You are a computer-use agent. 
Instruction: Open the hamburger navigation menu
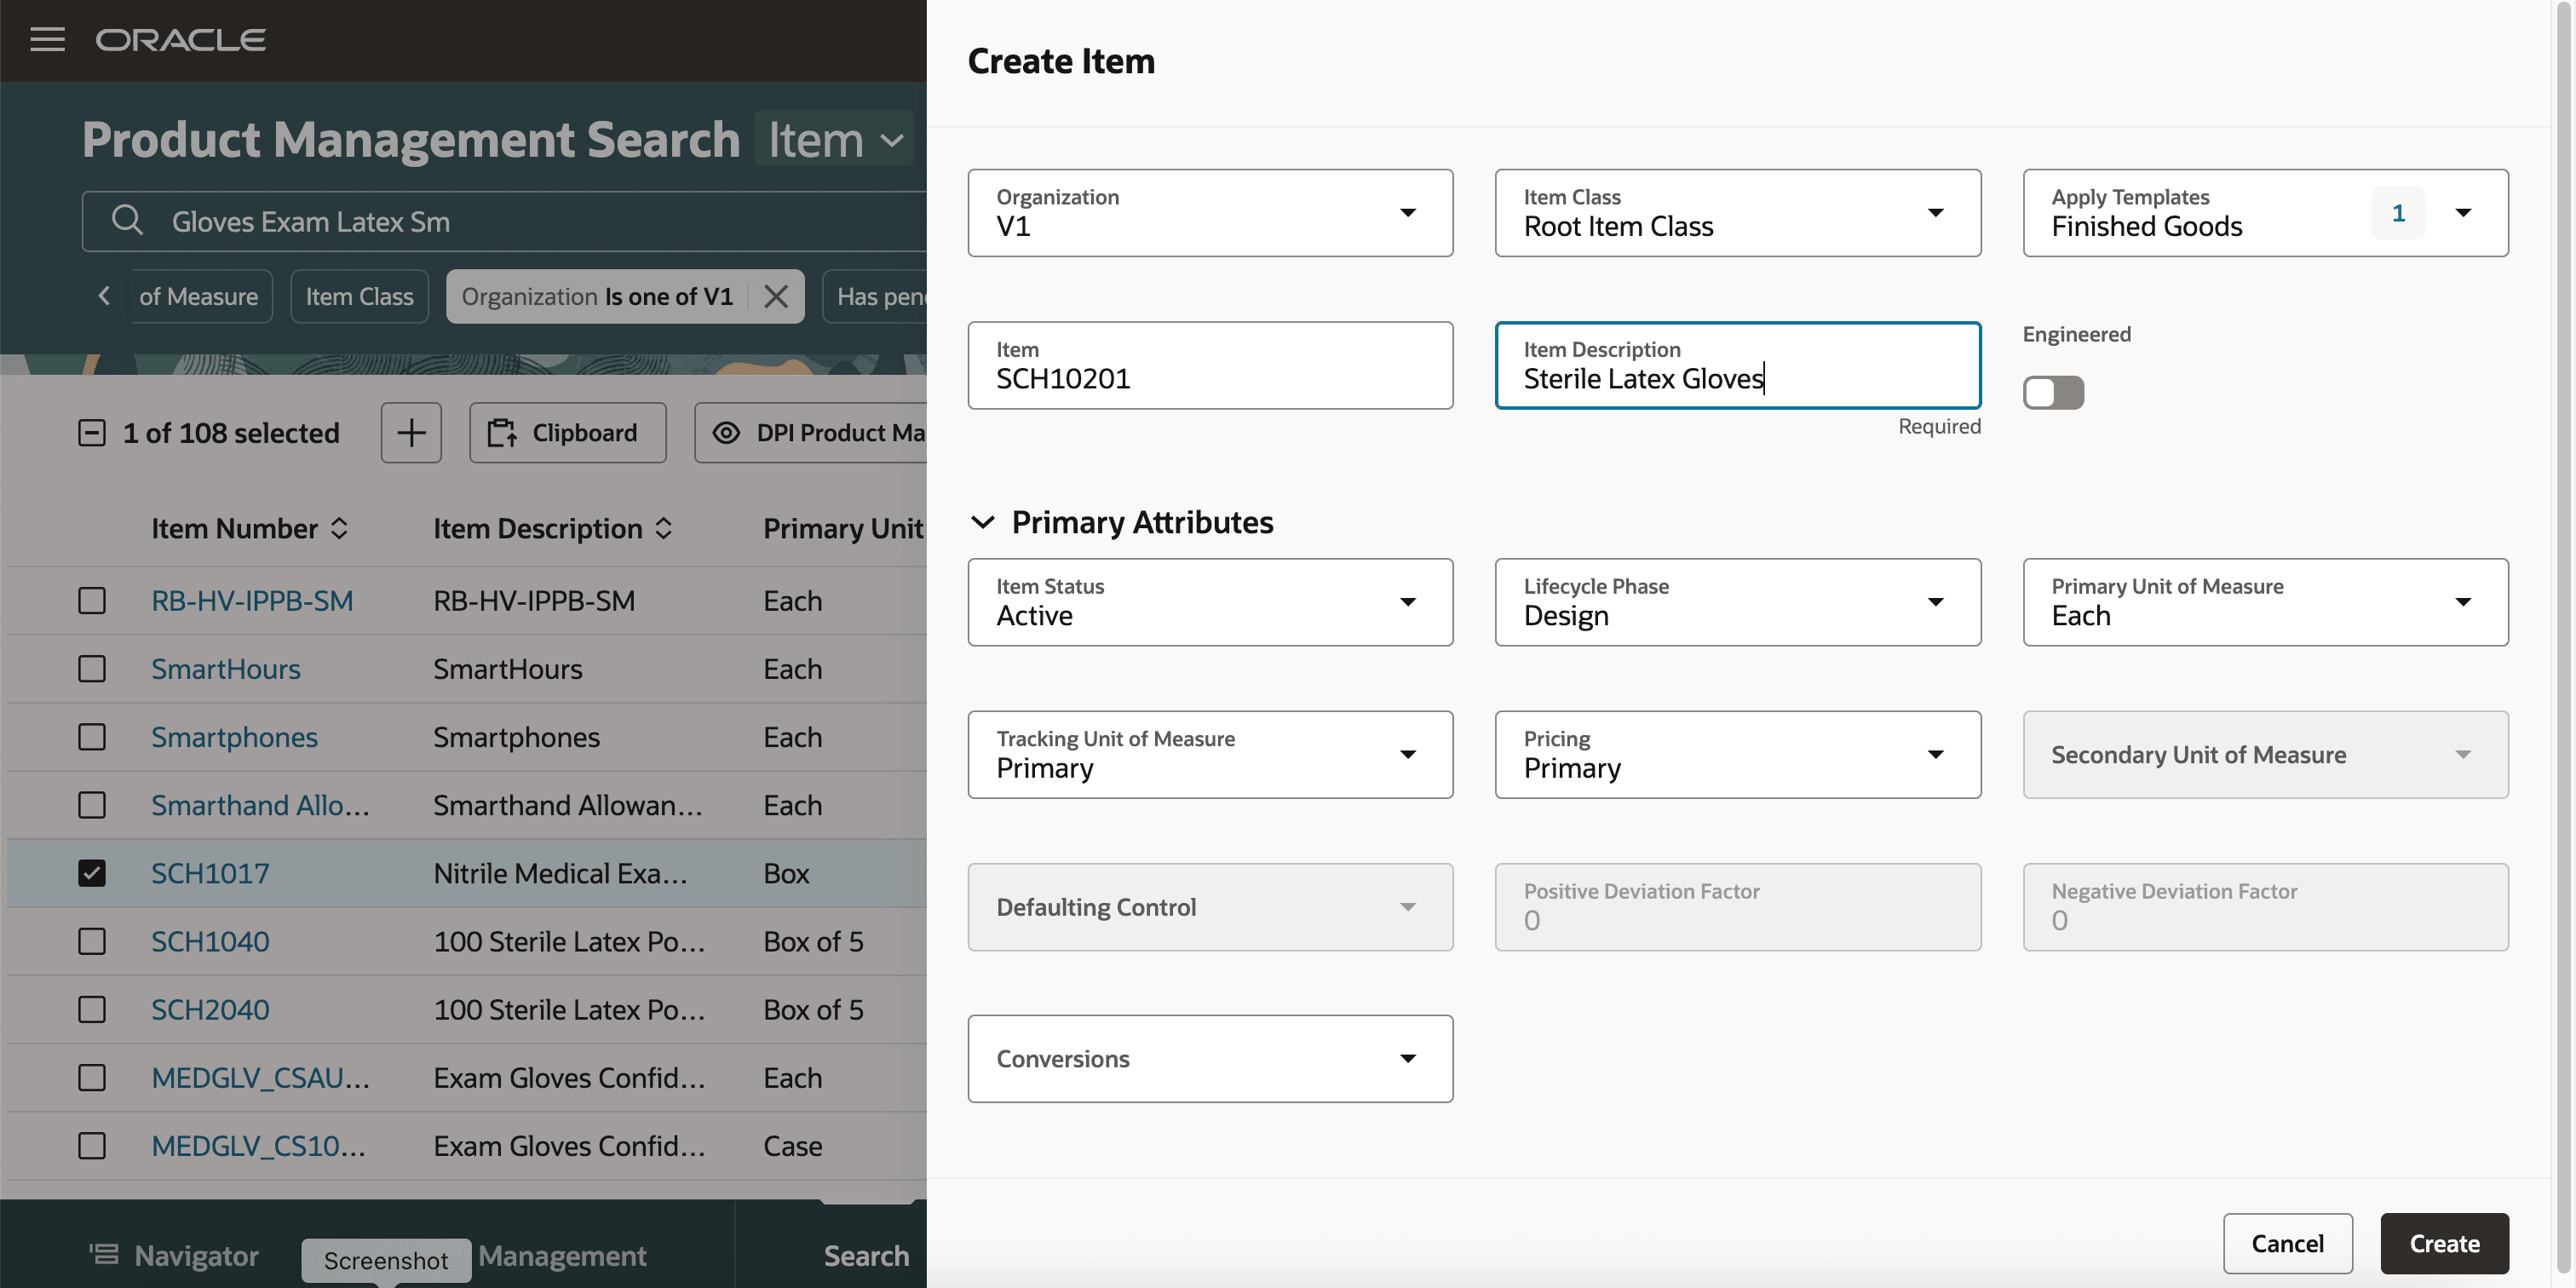click(47, 39)
